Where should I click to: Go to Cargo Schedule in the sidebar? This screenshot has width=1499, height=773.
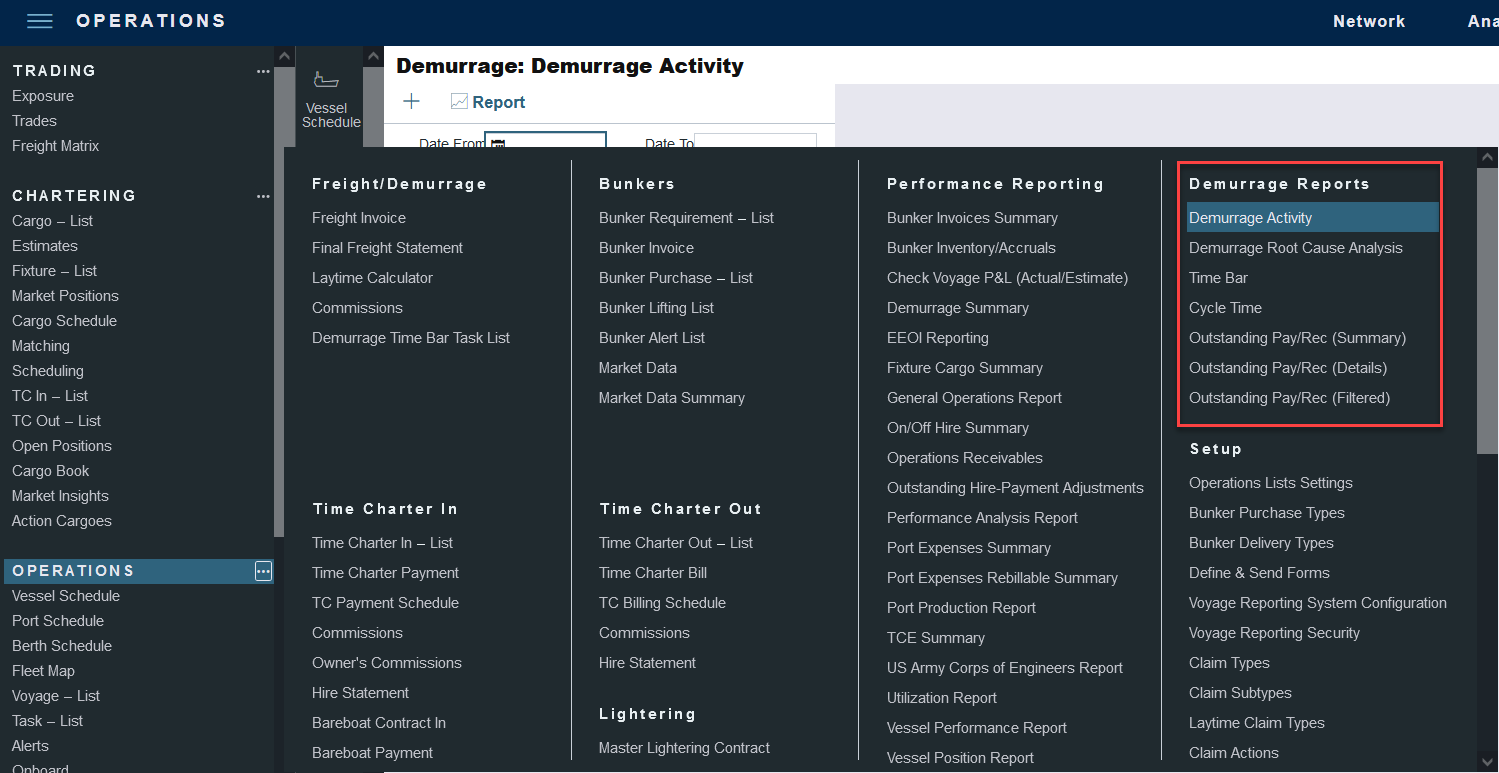pos(64,321)
